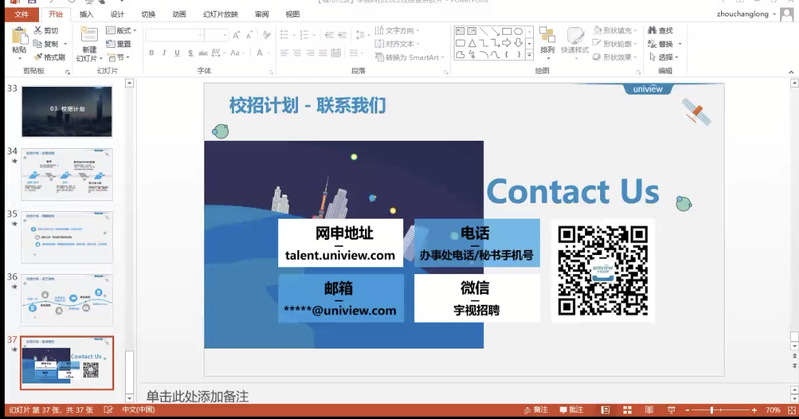The image size is (799, 419).
Task: Open the font name combo box
Action: pyautogui.click(x=175, y=35)
